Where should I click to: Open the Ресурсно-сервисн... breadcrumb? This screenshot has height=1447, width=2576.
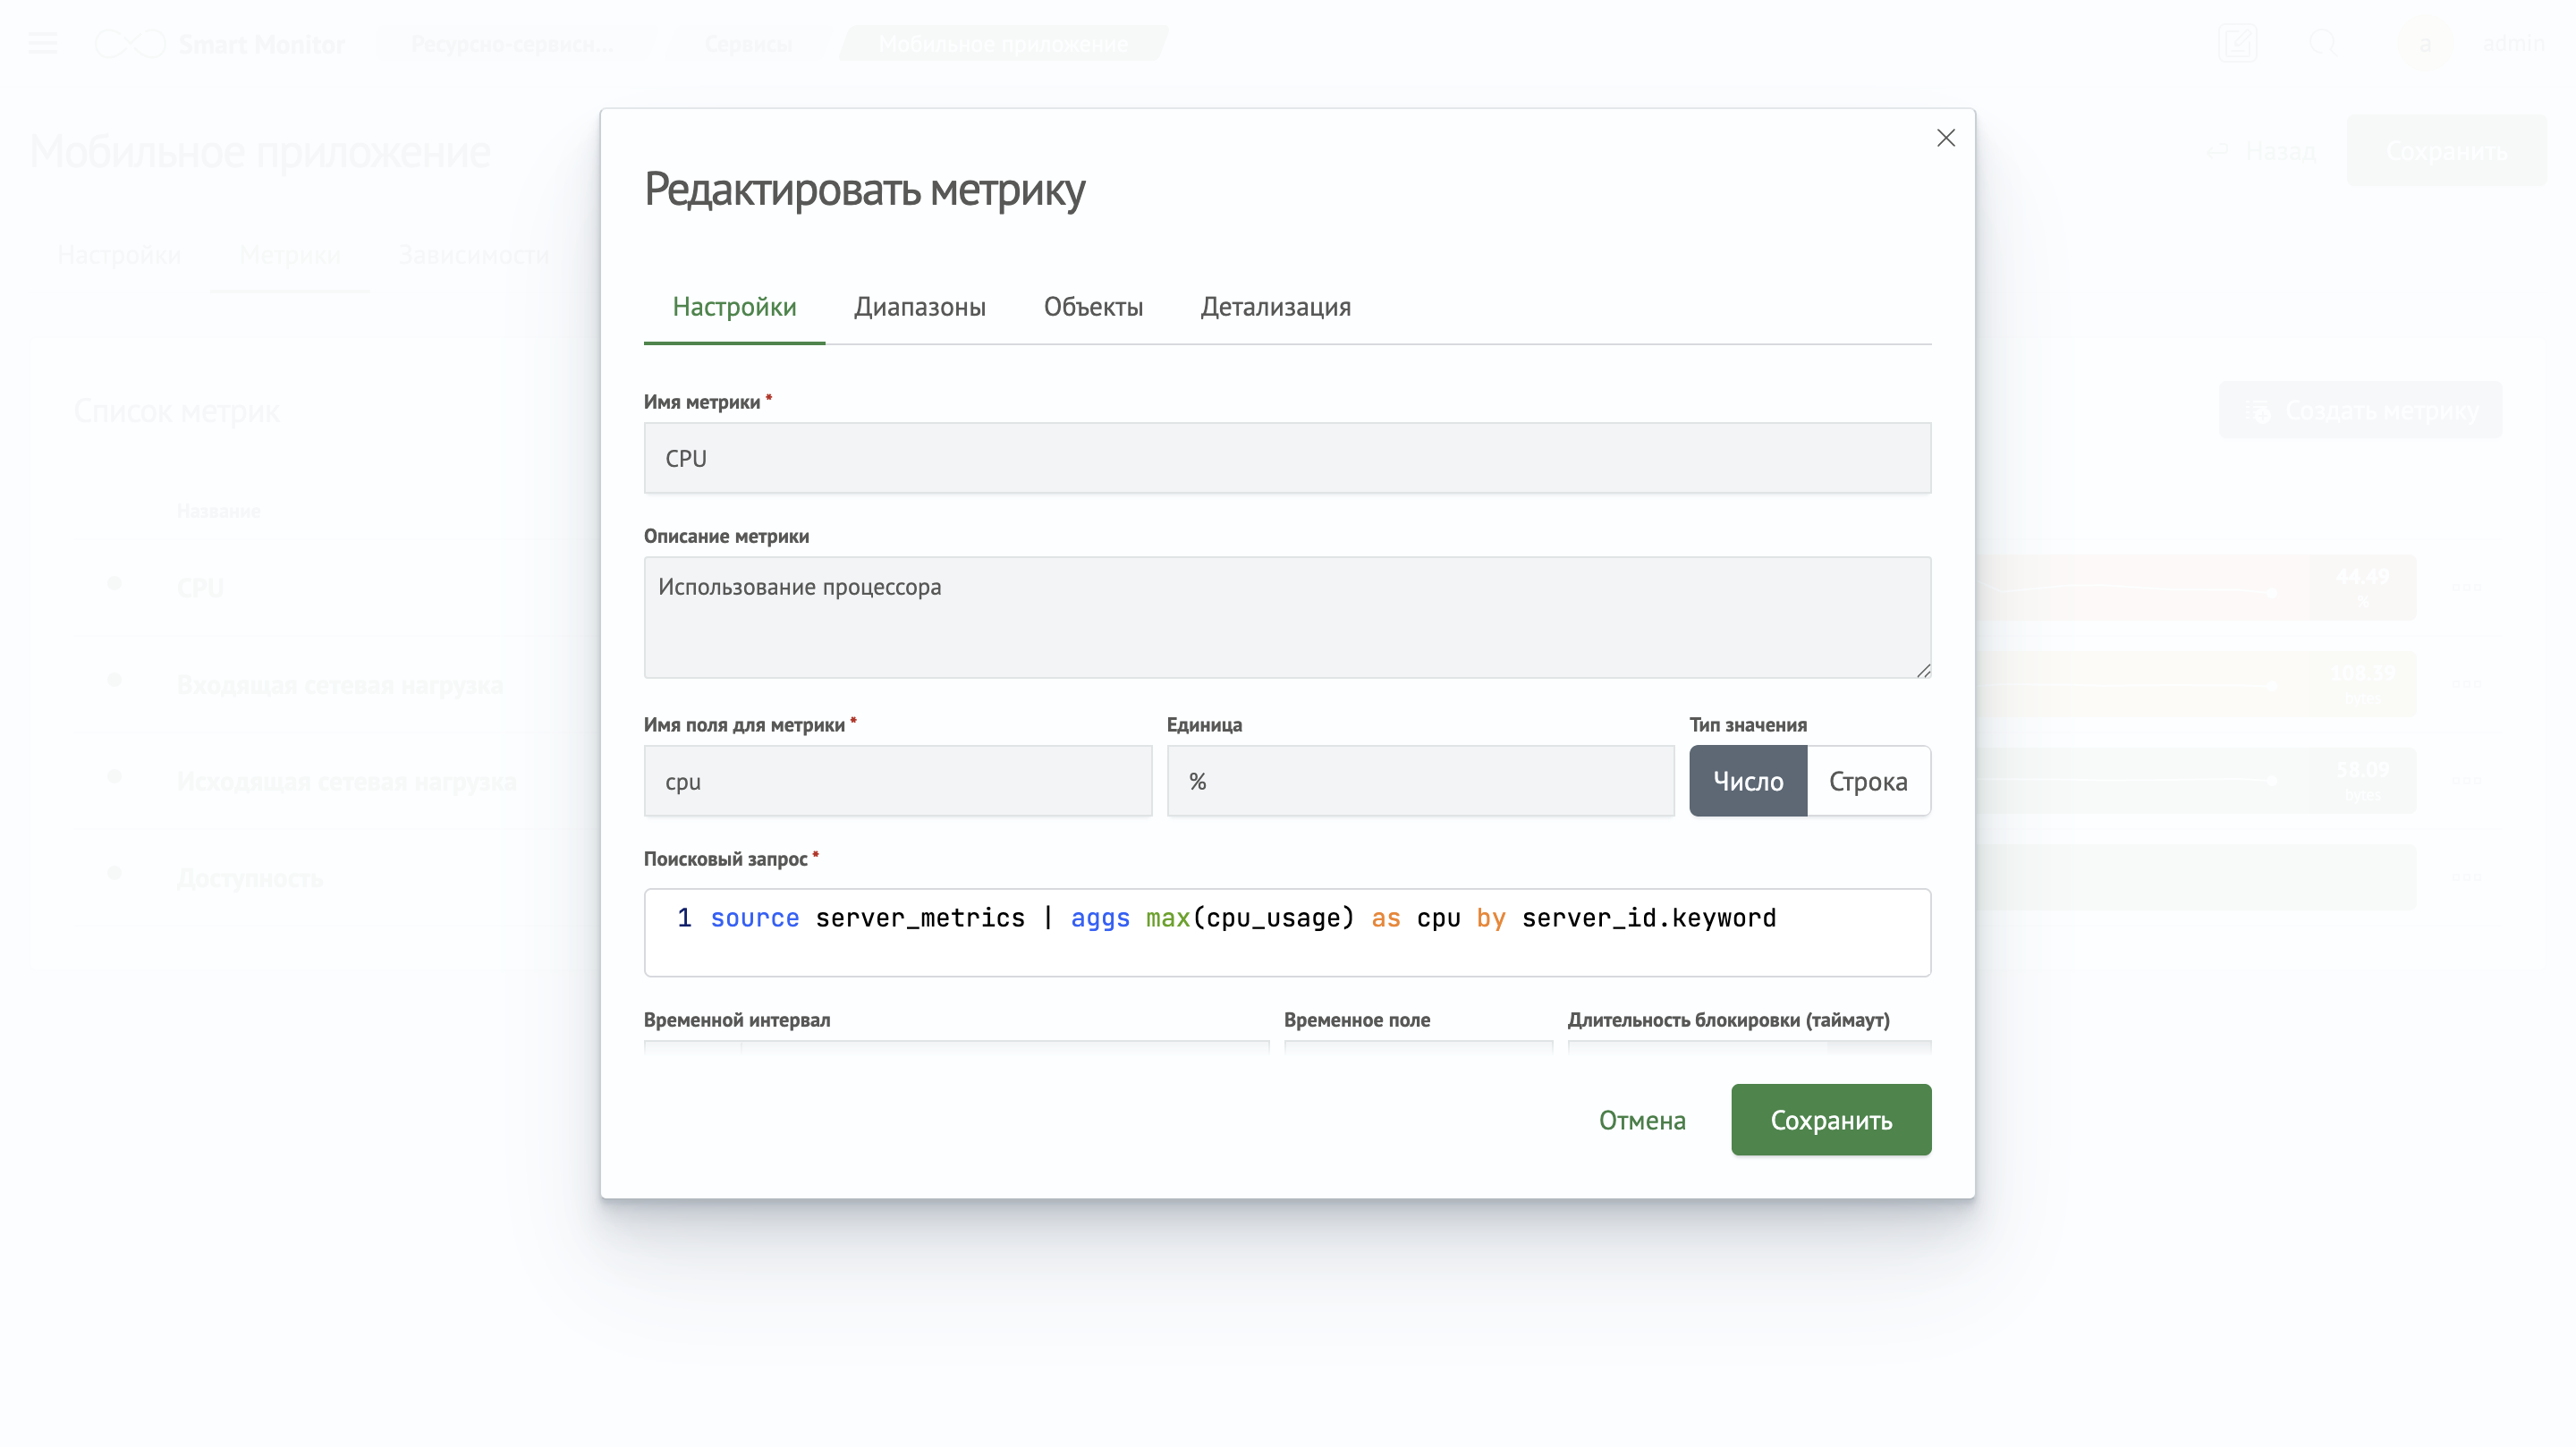click(x=512, y=44)
